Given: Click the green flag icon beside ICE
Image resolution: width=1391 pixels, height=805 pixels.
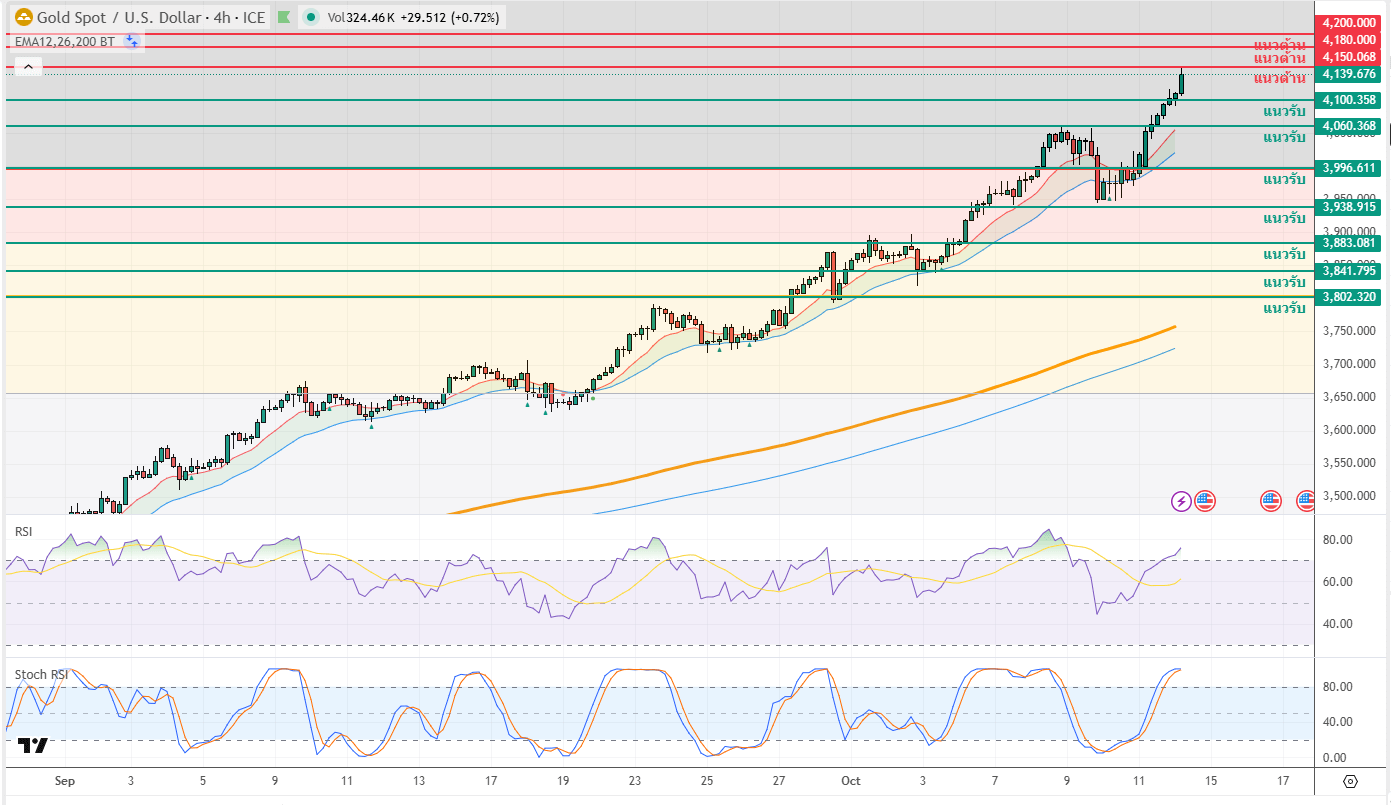Looking at the screenshot, I should tap(285, 17).
